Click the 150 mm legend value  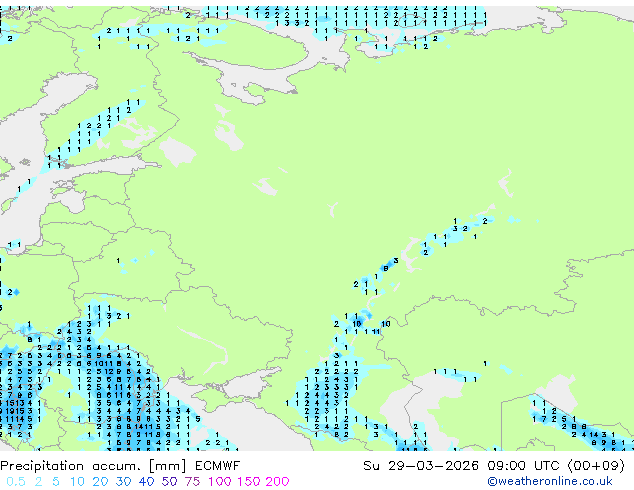click(x=248, y=482)
